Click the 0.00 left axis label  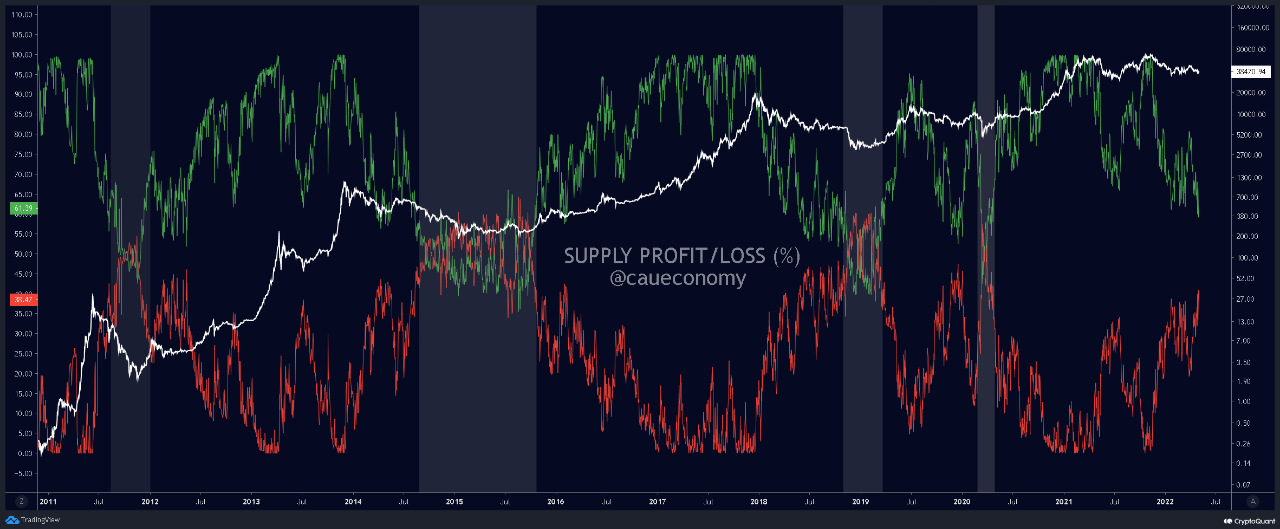click(x=23, y=452)
